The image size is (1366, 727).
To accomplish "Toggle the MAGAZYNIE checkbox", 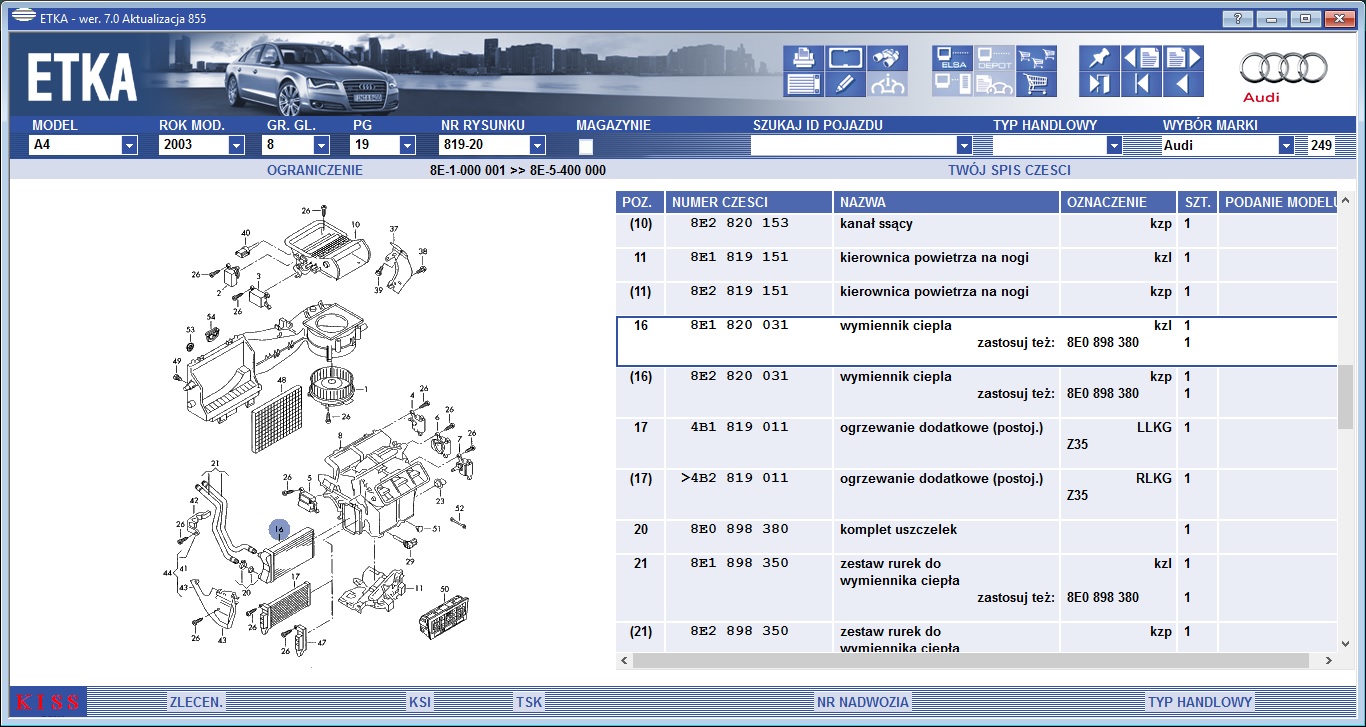I will tap(585, 146).
